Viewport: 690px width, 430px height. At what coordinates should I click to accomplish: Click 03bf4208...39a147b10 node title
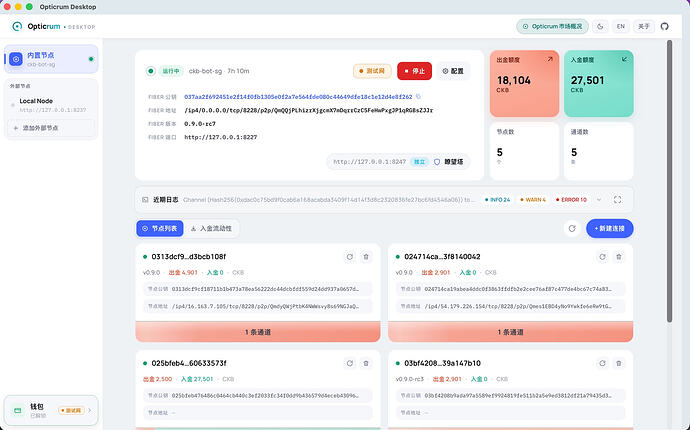(x=442, y=363)
